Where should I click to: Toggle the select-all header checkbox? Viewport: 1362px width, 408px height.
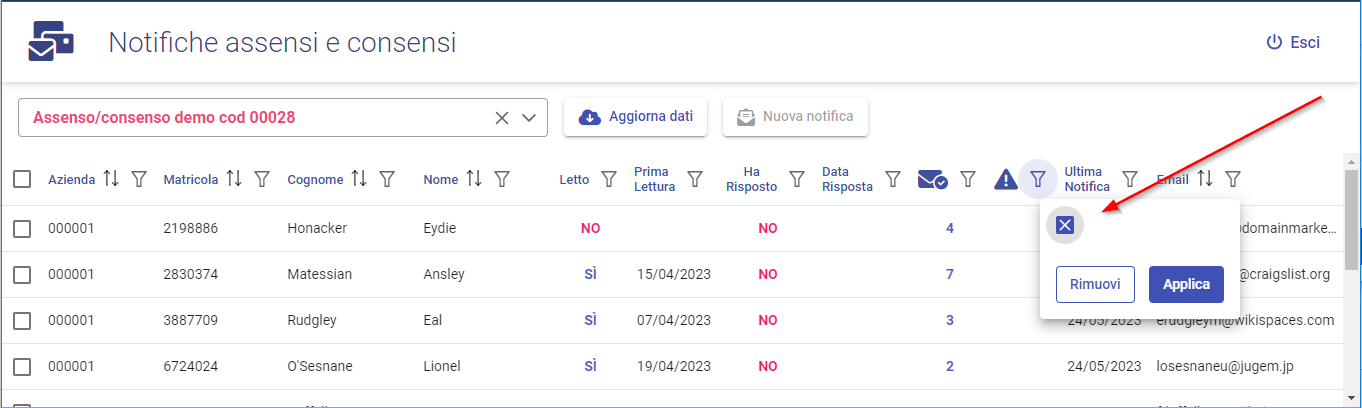pos(22,179)
